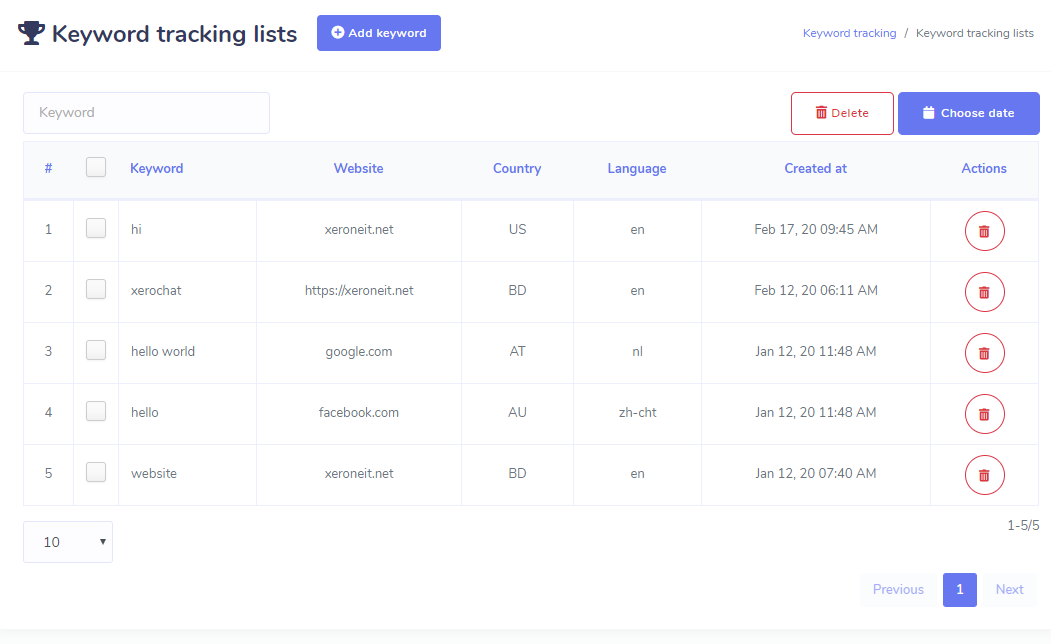Open the Choose date picker button
This screenshot has width=1051, height=644.
point(968,113)
